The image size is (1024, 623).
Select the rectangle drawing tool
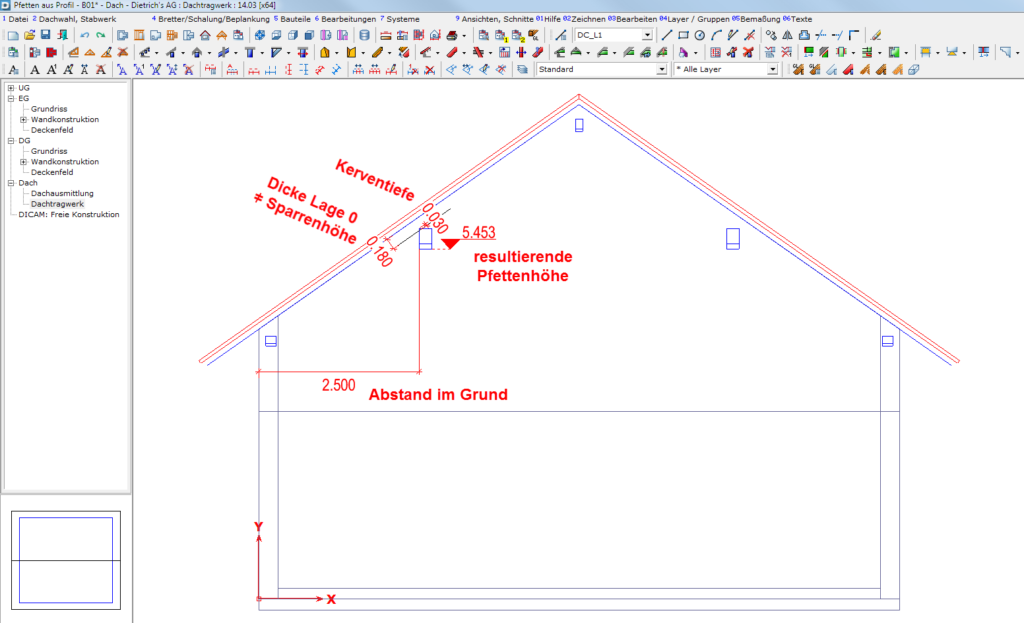coord(683,35)
